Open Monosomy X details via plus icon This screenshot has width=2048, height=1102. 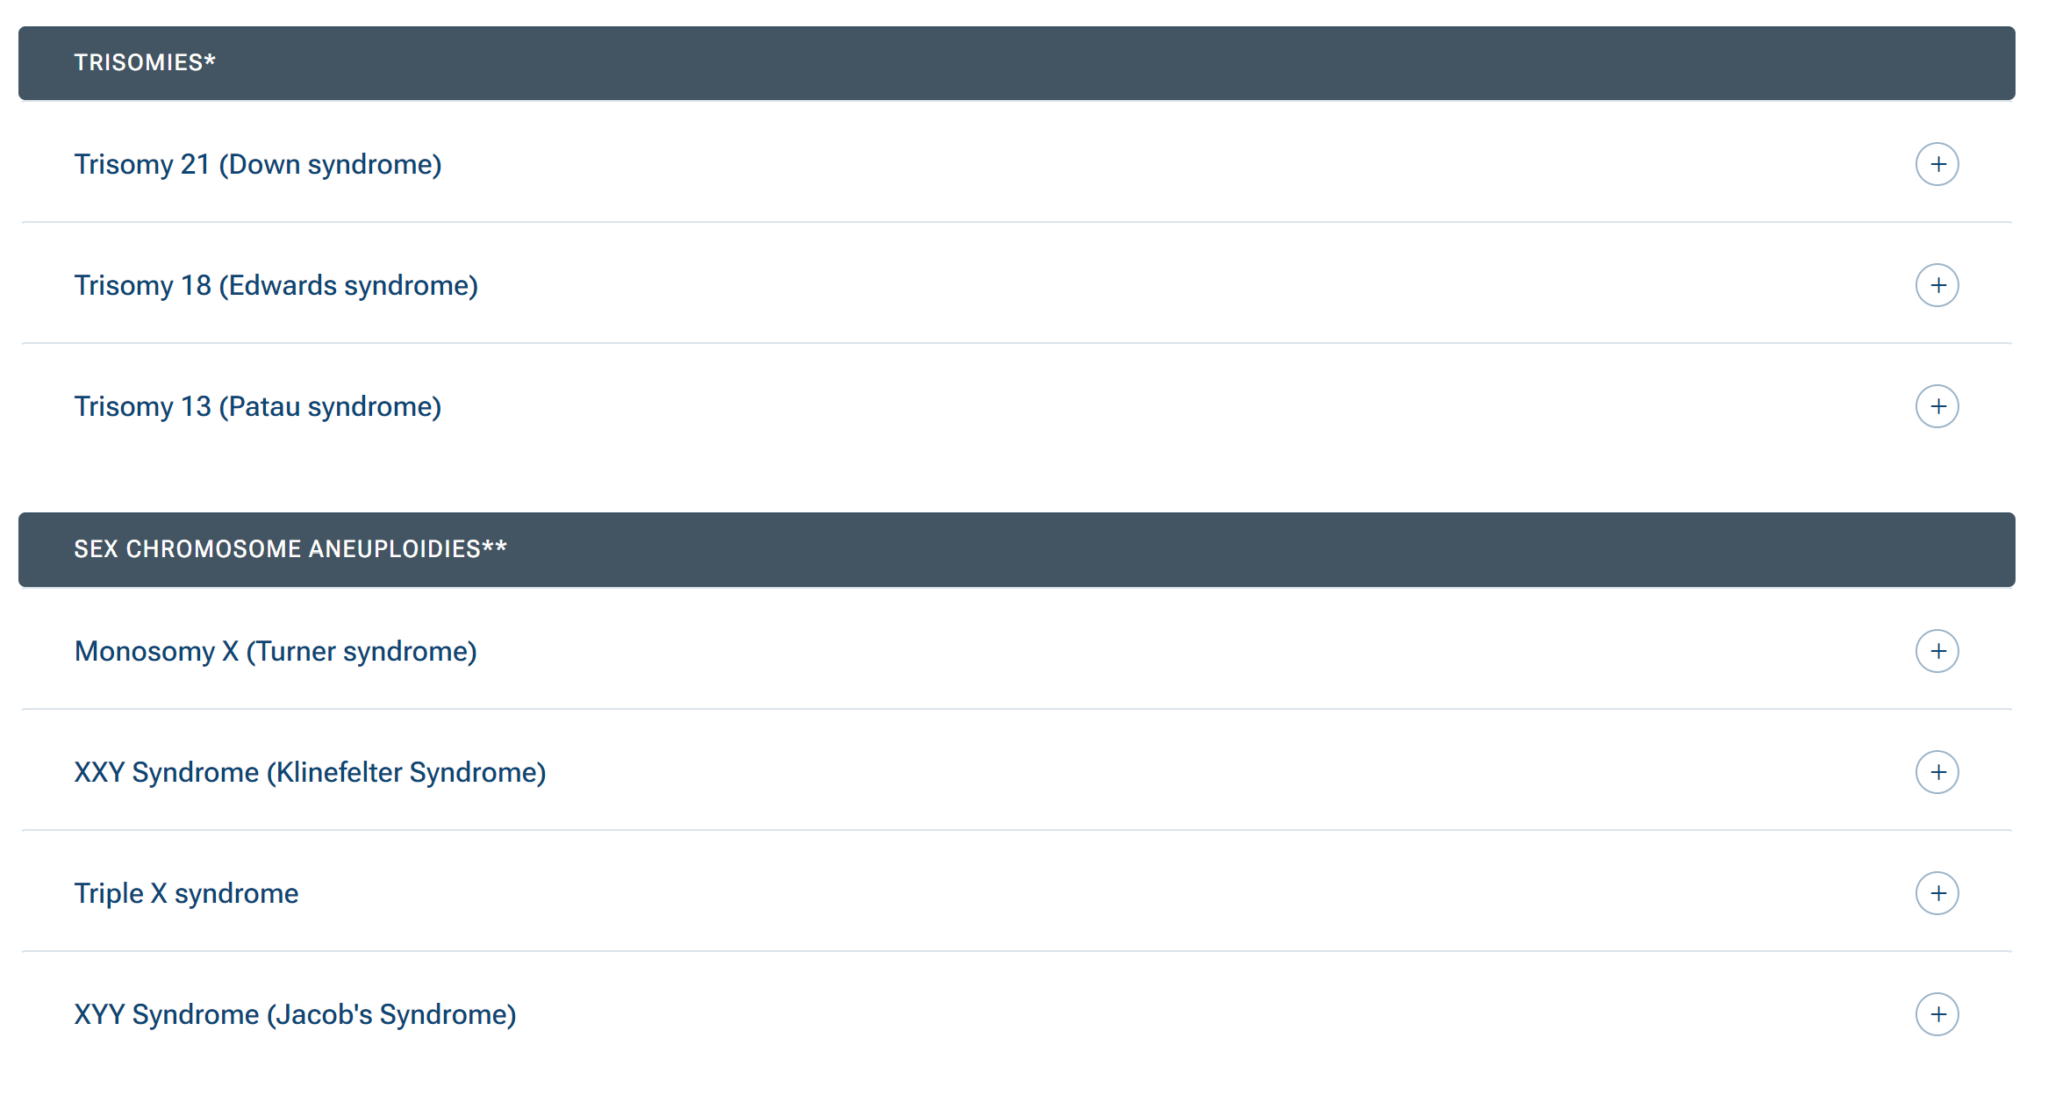point(1936,651)
